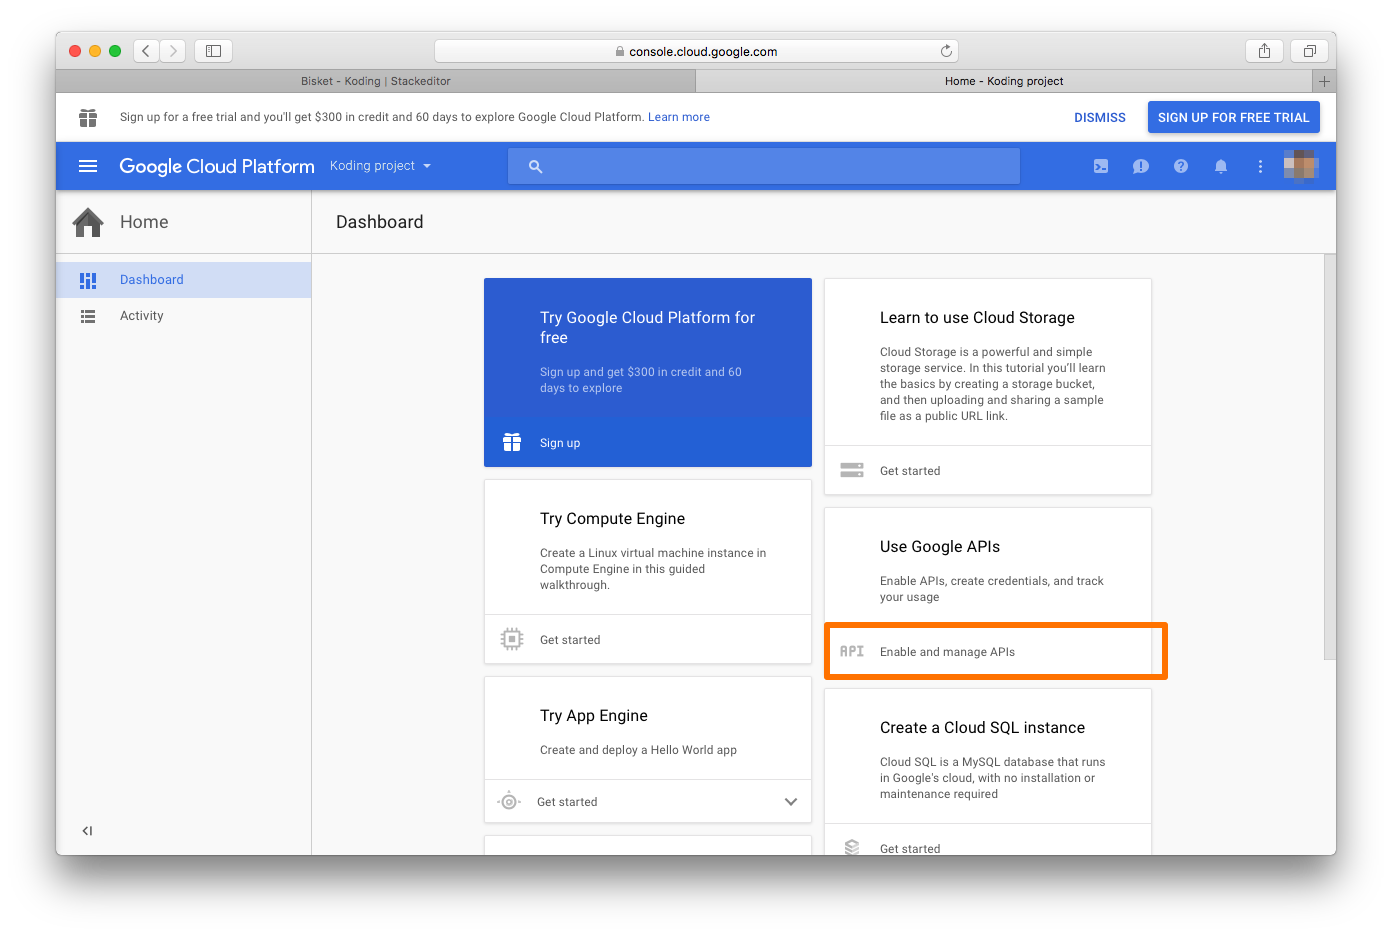Click the Home sidebar heading

[x=144, y=222]
